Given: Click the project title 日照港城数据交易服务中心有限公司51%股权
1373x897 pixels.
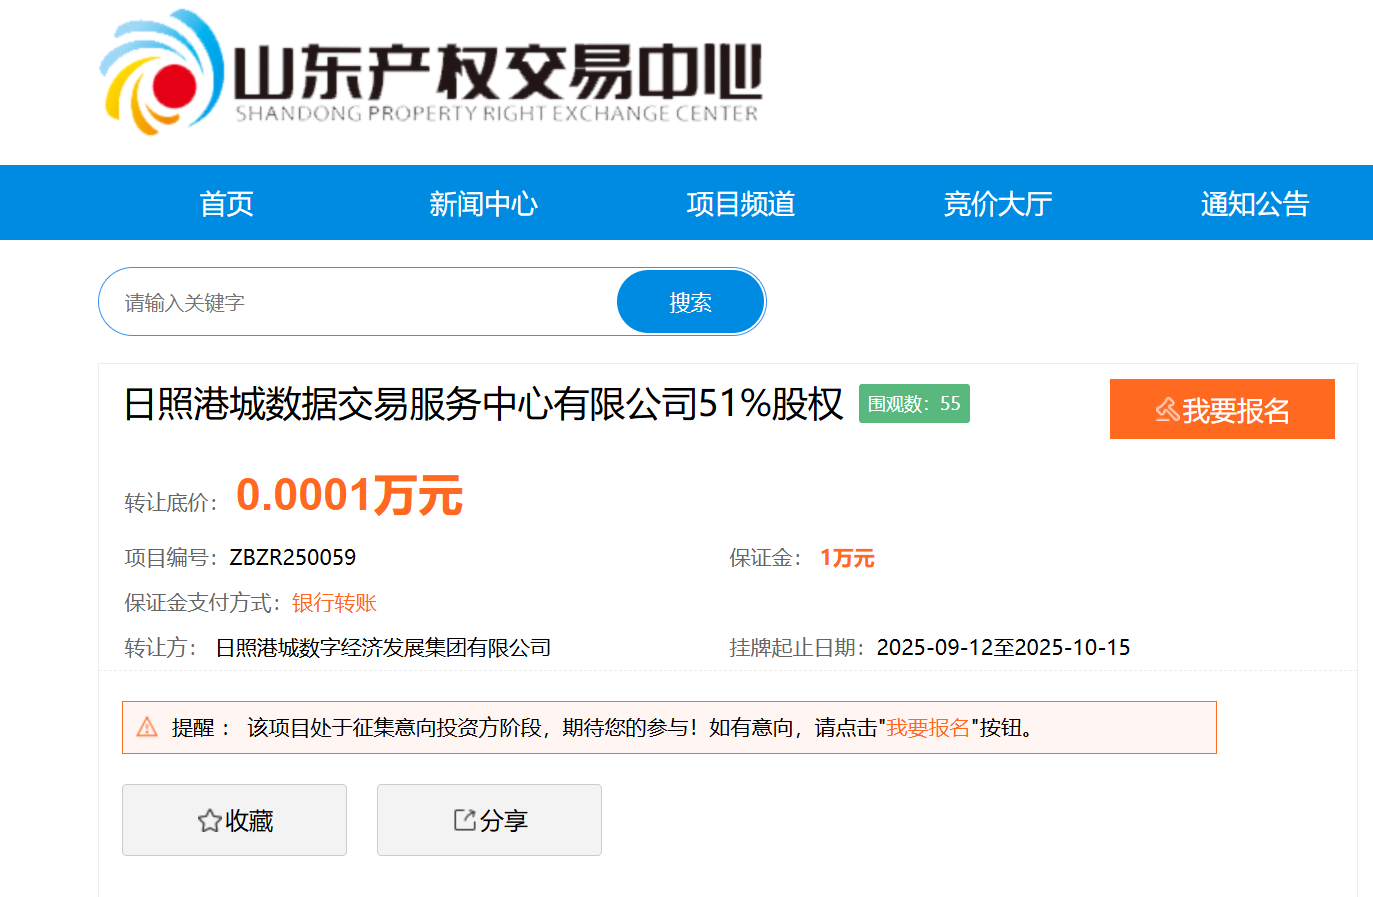Looking at the screenshot, I should pos(484,404).
